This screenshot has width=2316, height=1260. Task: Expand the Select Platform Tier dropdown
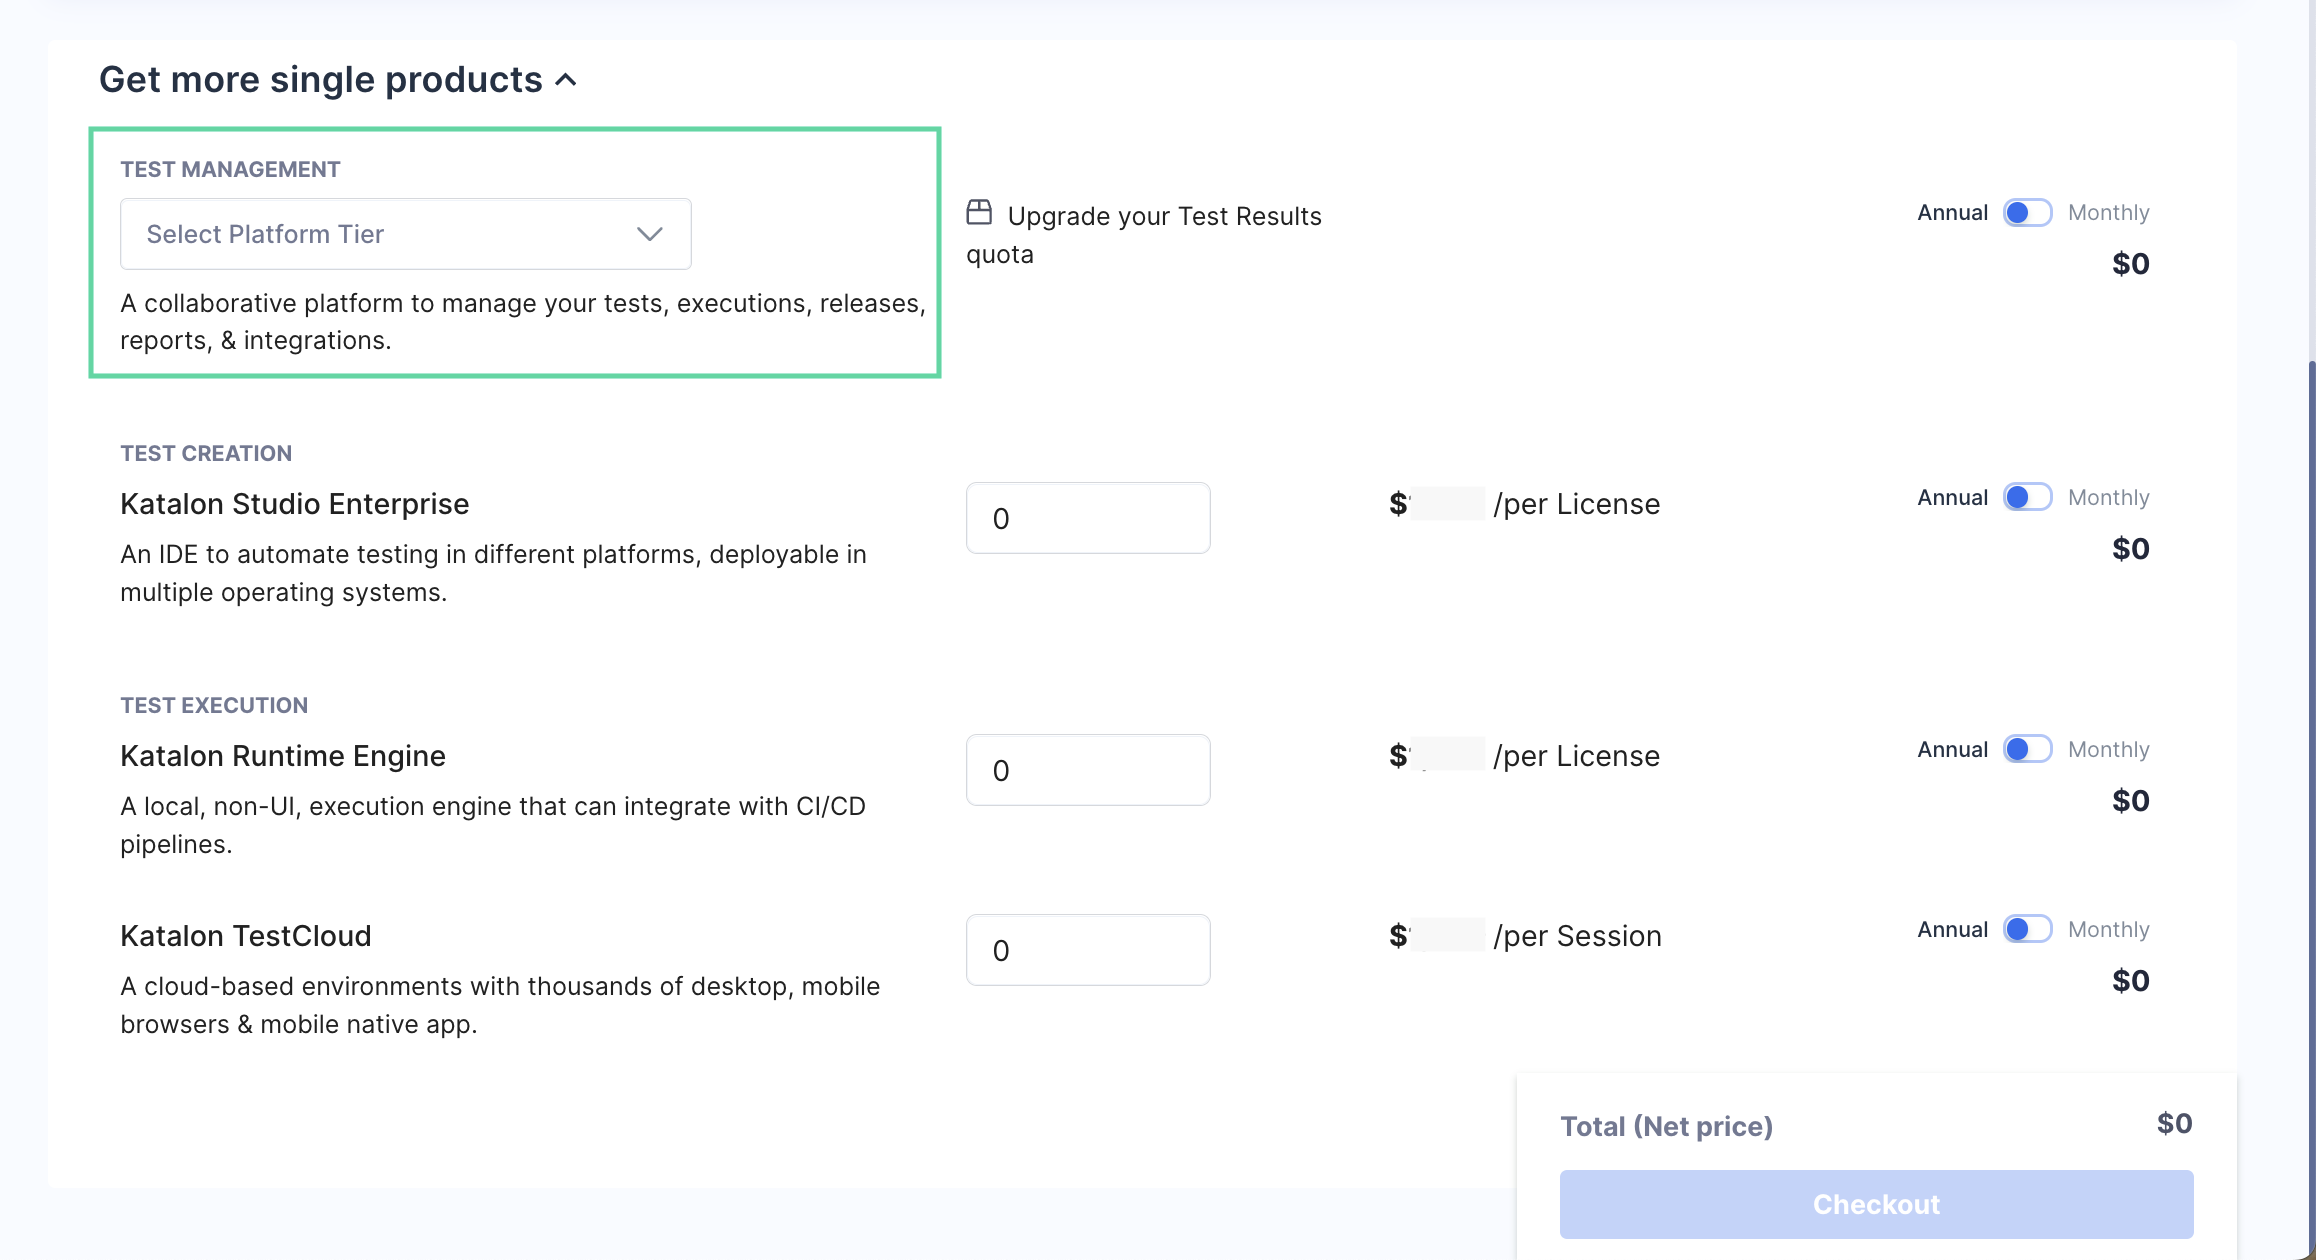coord(405,233)
